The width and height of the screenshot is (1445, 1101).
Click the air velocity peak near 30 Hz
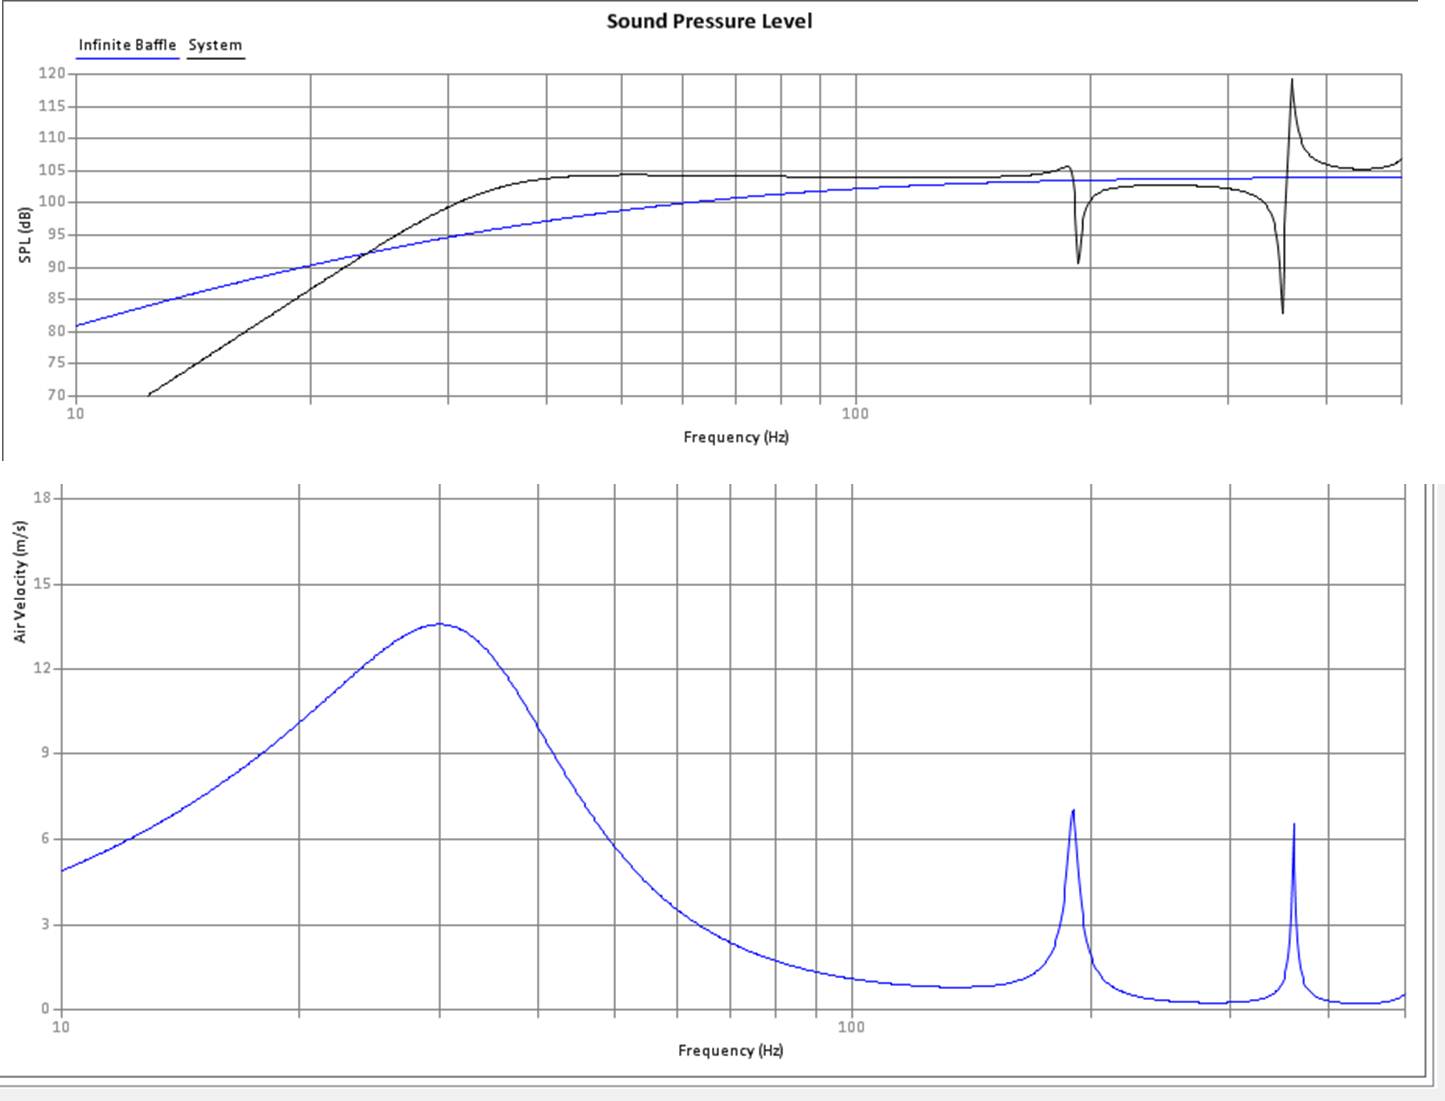point(440,624)
